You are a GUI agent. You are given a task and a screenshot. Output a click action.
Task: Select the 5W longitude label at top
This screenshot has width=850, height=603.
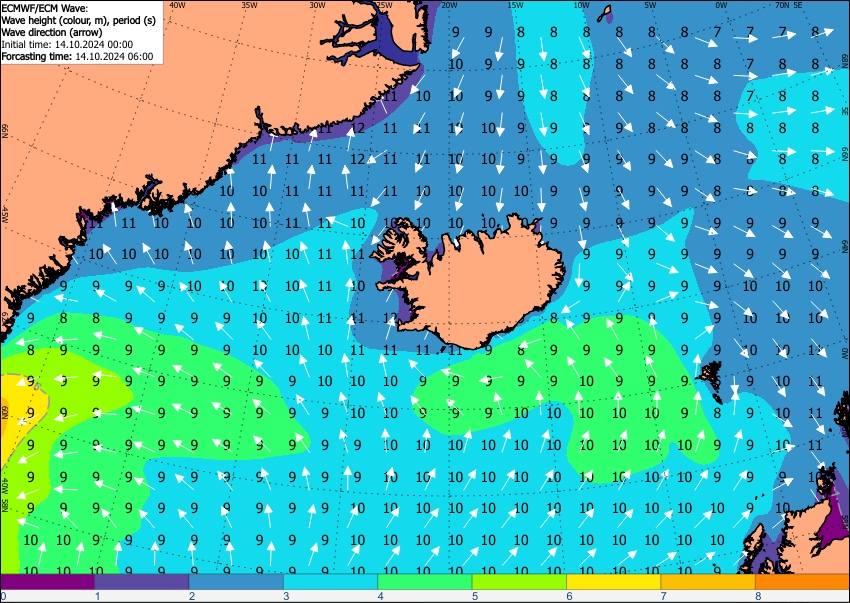coord(650,5)
